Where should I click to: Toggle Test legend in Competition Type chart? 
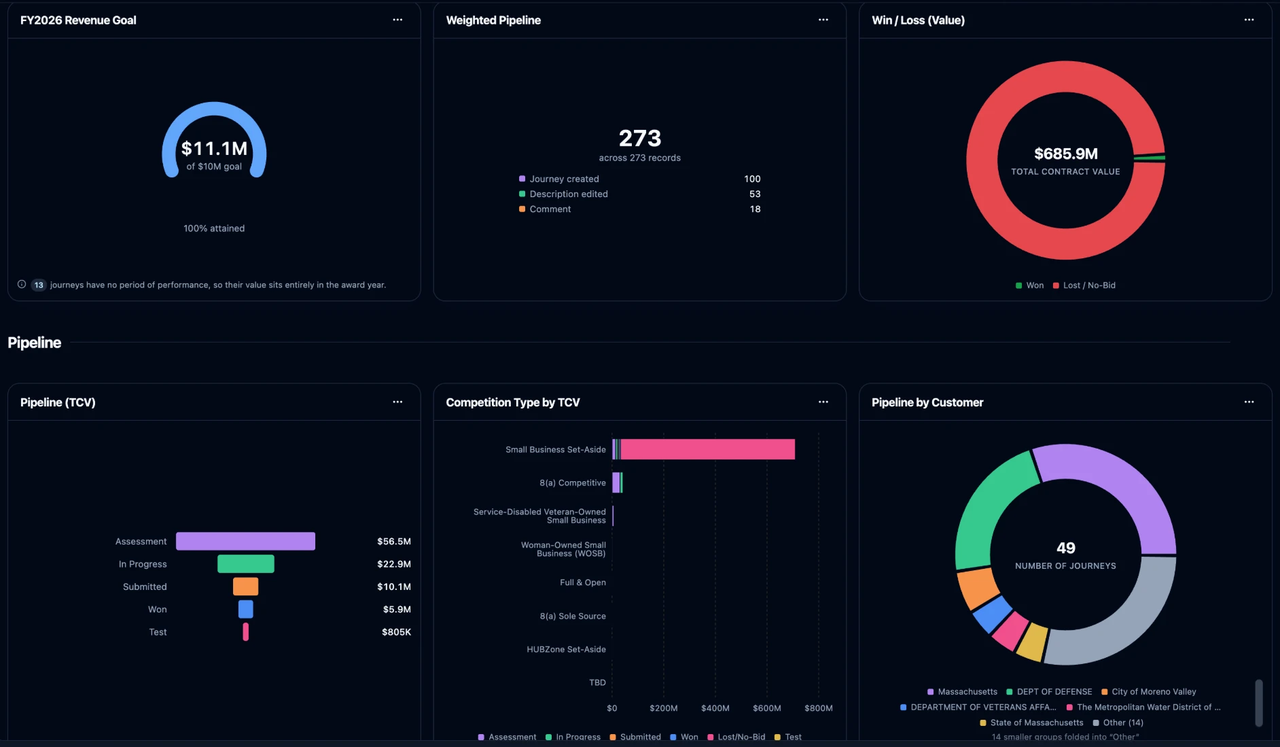click(788, 737)
